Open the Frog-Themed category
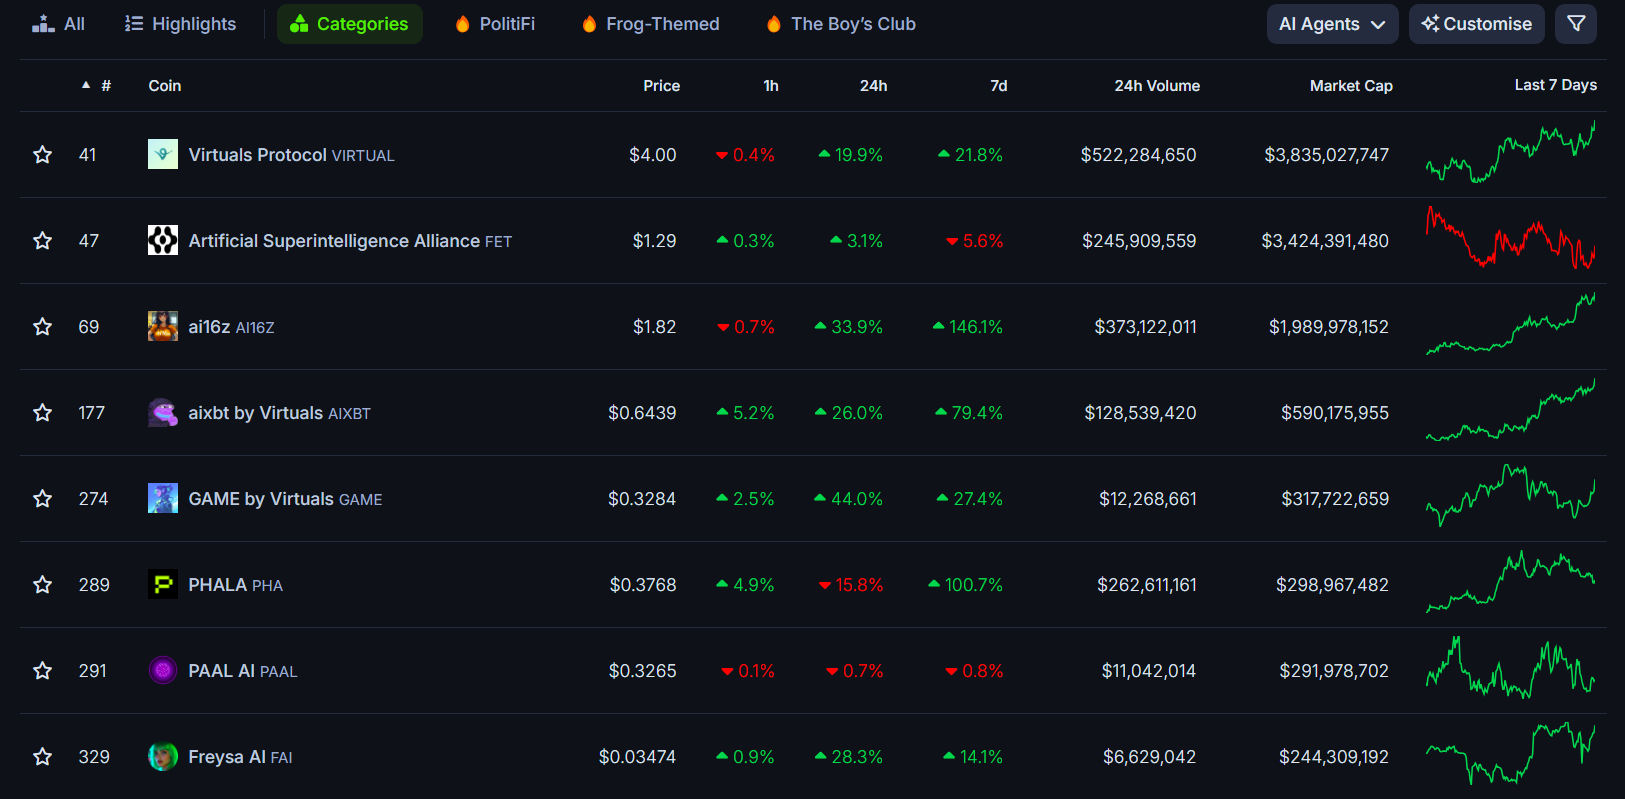 pos(650,24)
